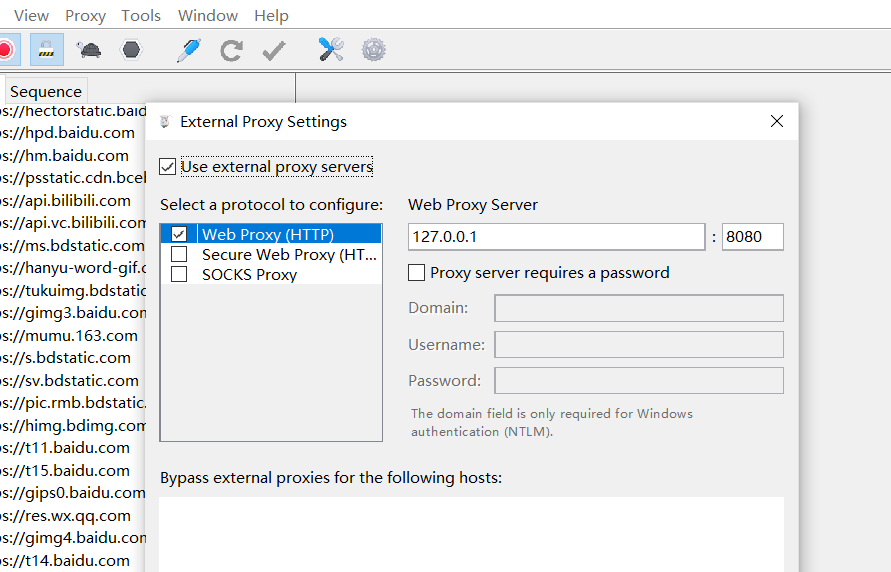
Task: Select the api.bilibili.com host entry
Action: (x=66, y=200)
